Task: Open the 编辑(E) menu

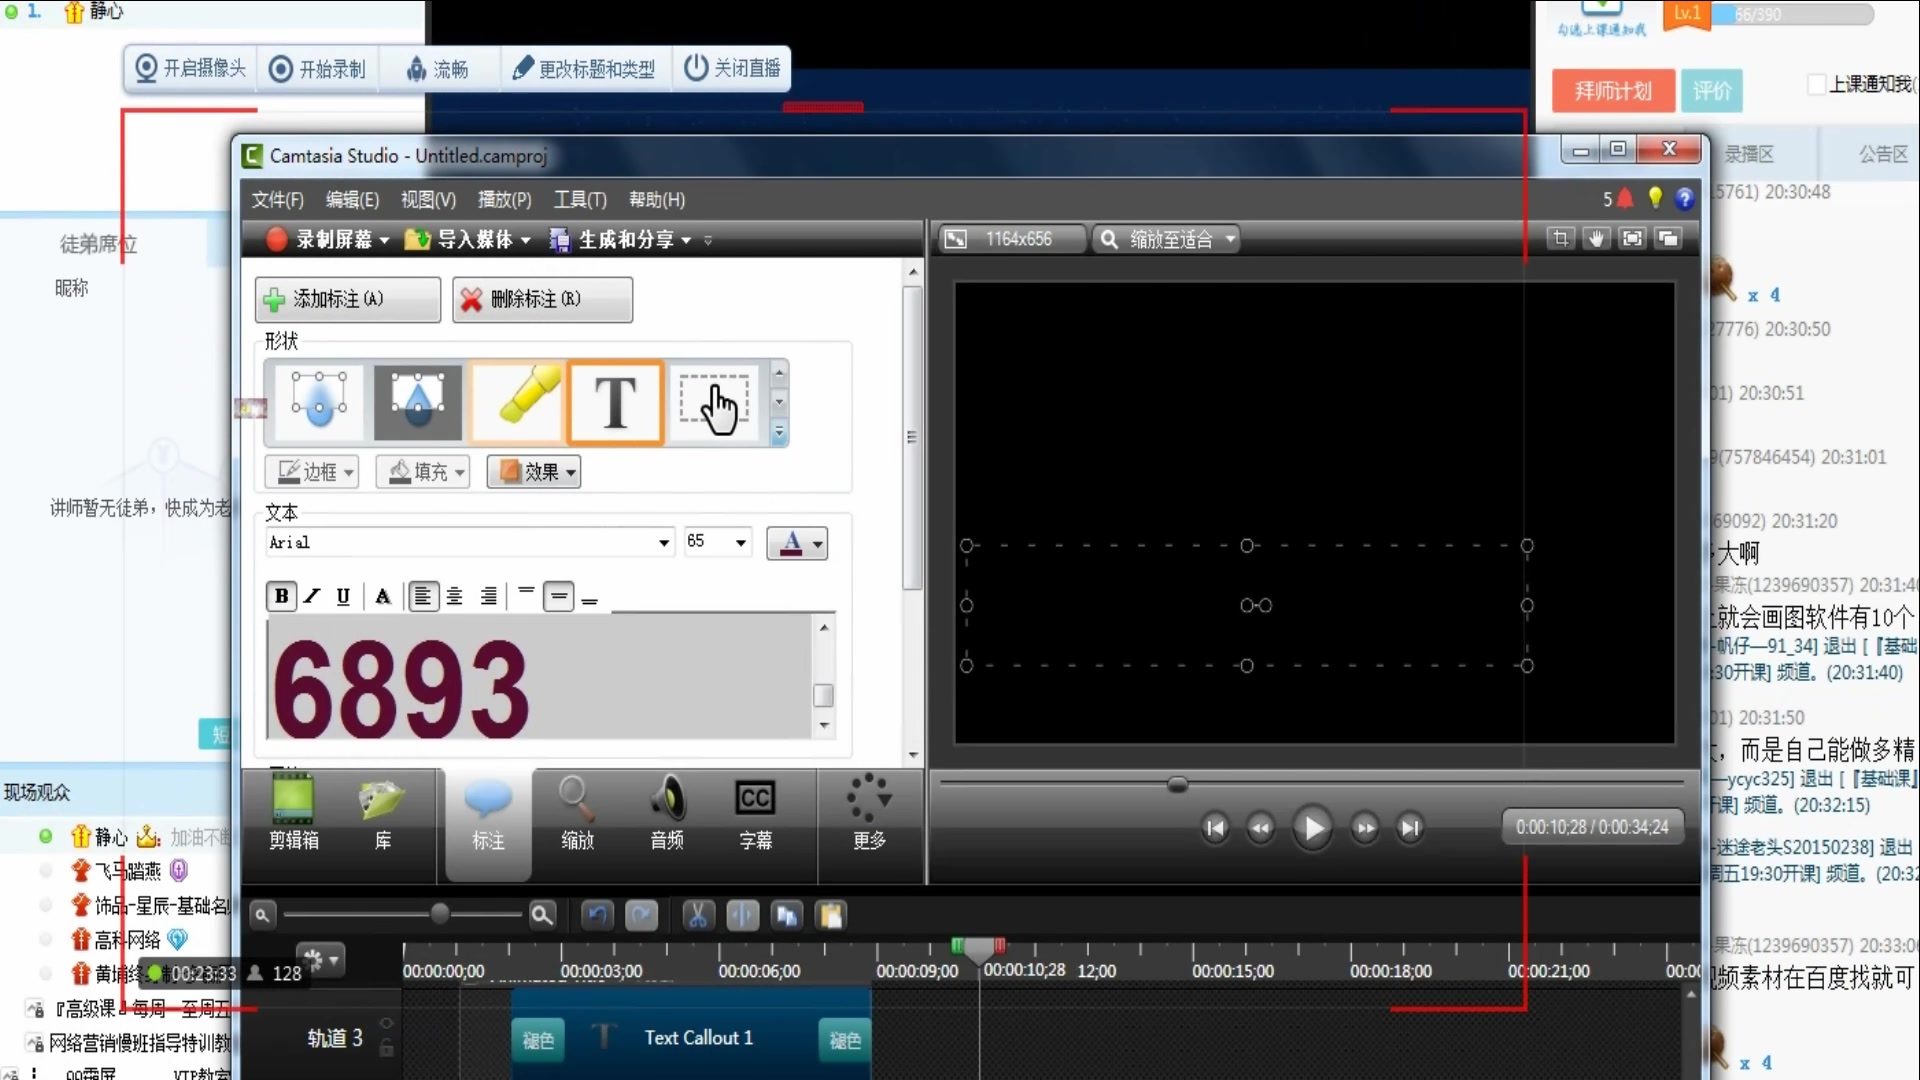Action: click(352, 200)
